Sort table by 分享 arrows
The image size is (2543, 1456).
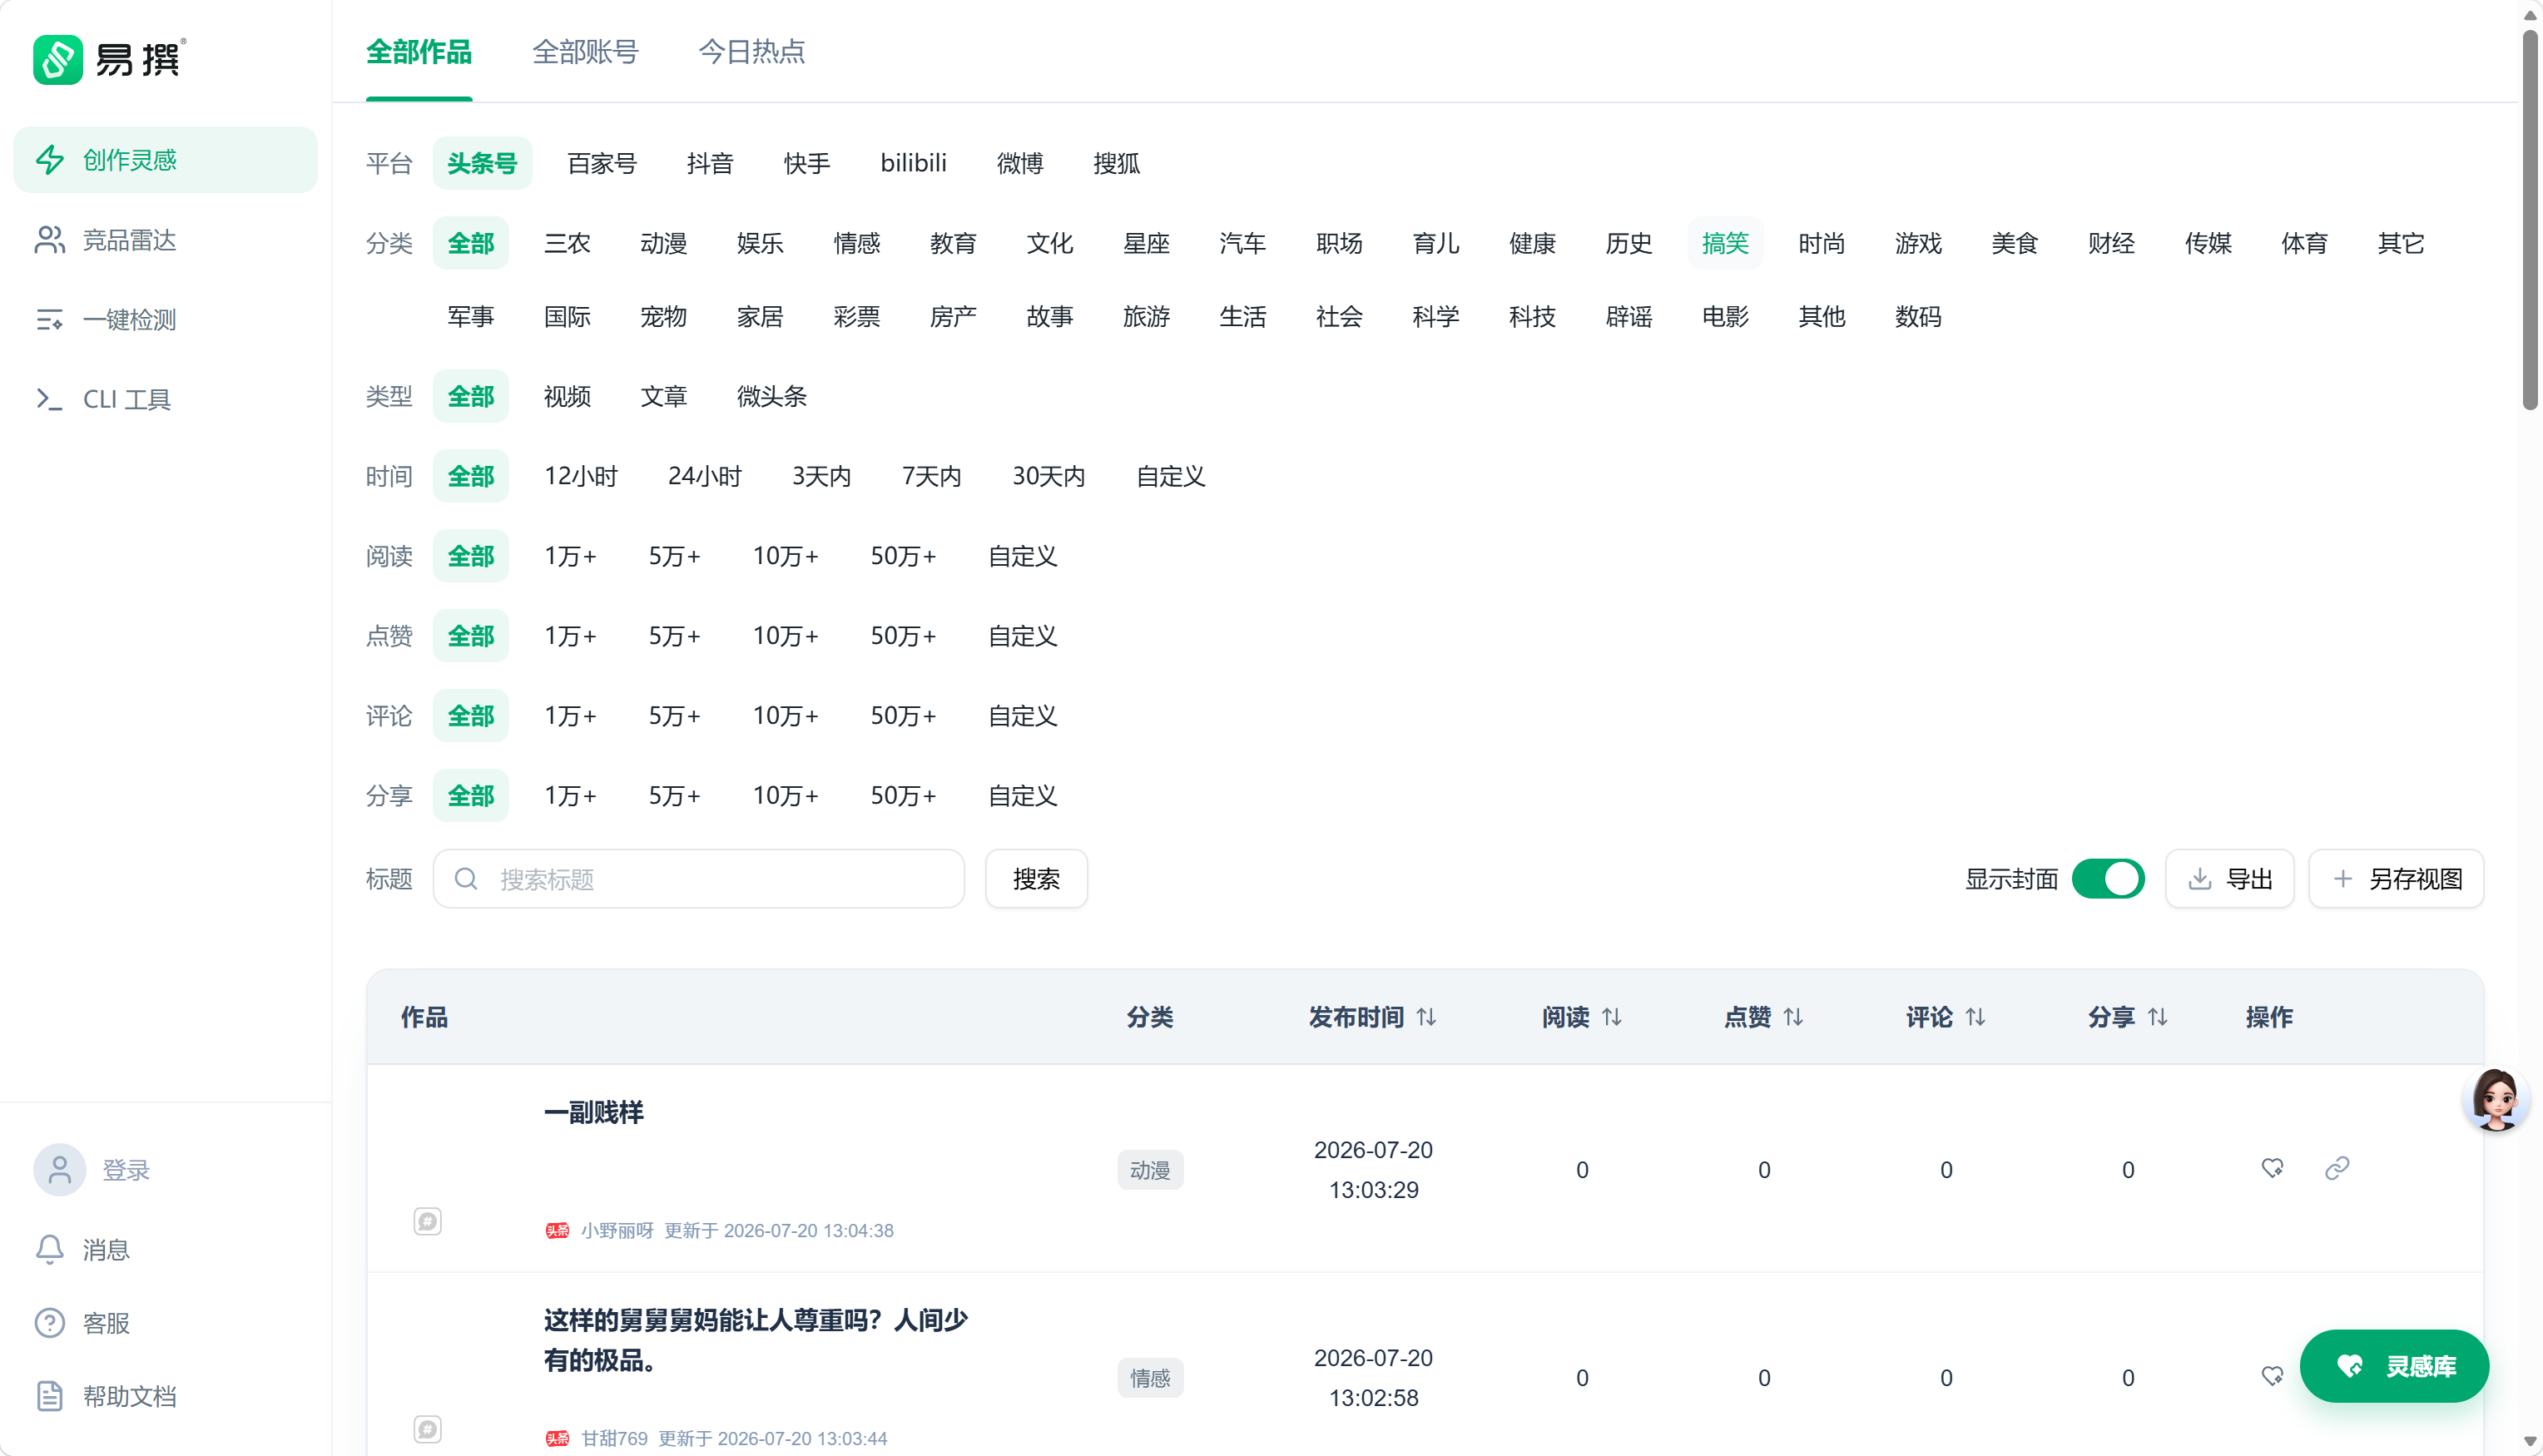pos(2158,1017)
